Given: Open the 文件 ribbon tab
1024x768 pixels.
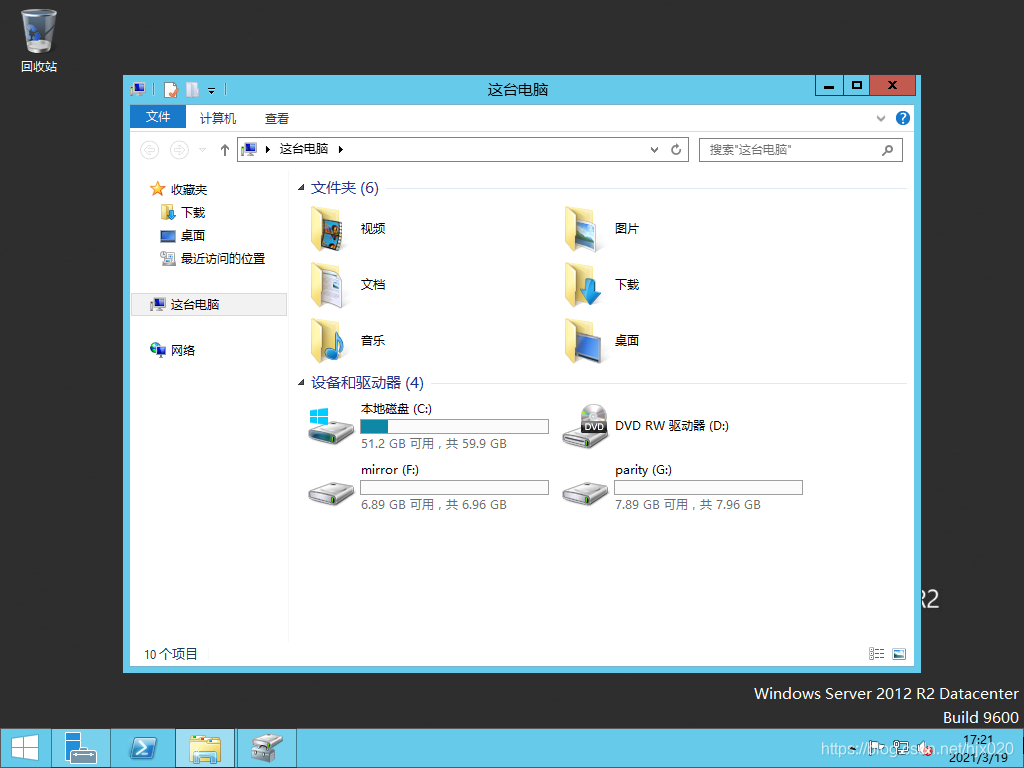Looking at the screenshot, I should (158, 117).
